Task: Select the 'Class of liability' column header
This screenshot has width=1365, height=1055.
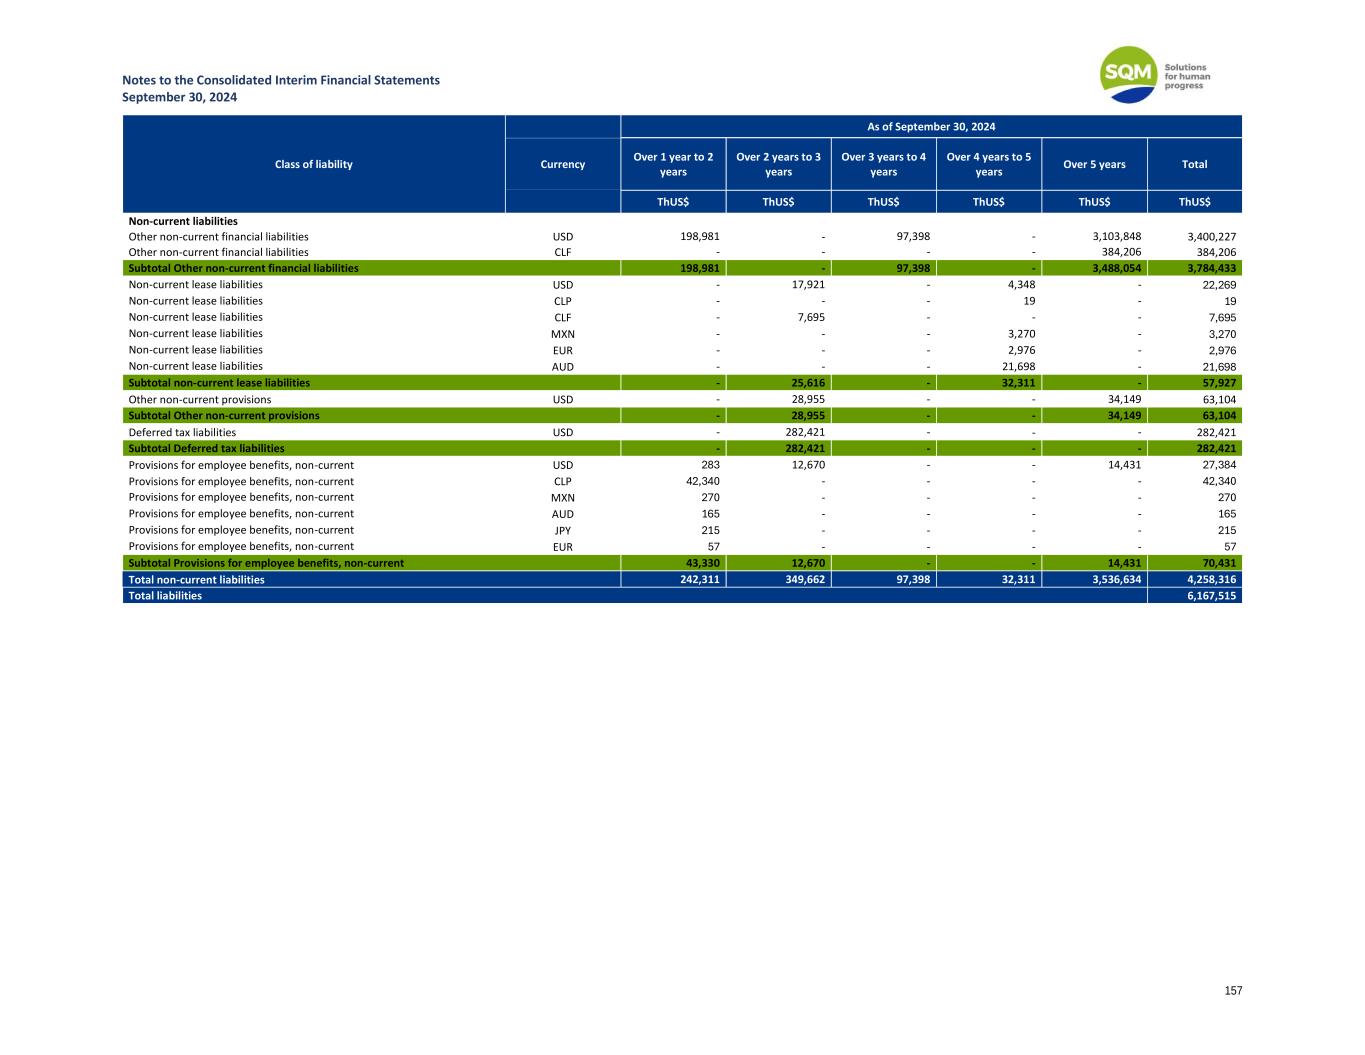Action: pyautogui.click(x=313, y=164)
